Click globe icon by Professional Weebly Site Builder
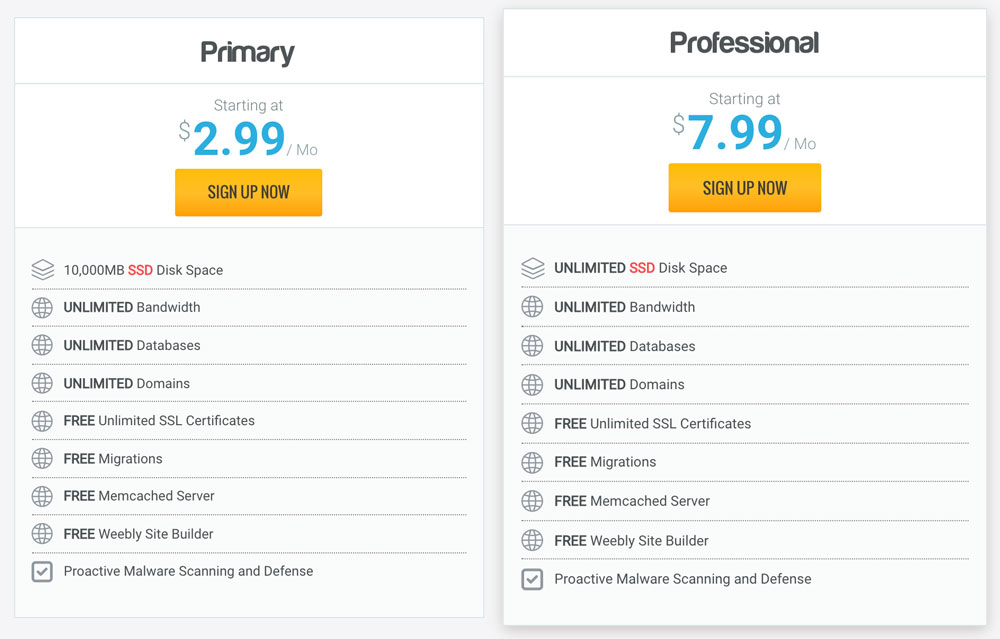The width and height of the screenshot is (1000, 639). pyautogui.click(x=532, y=541)
